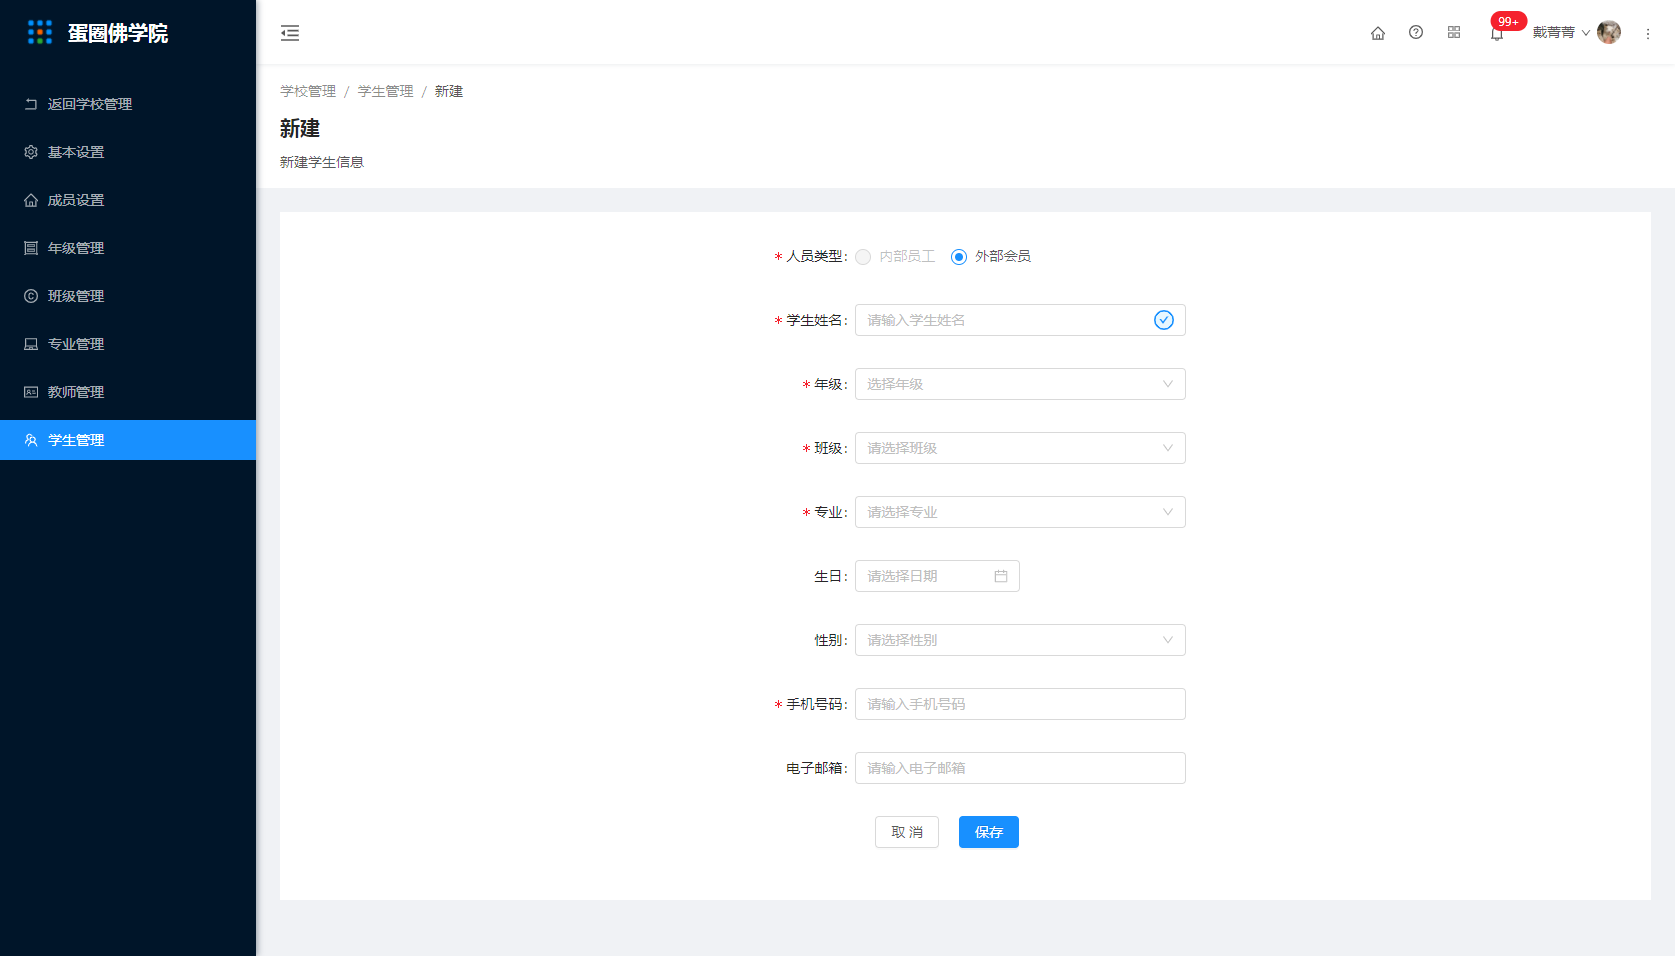Image resolution: width=1675 pixels, height=956 pixels.
Task: Click the 取消 cancel button
Action: coord(907,832)
